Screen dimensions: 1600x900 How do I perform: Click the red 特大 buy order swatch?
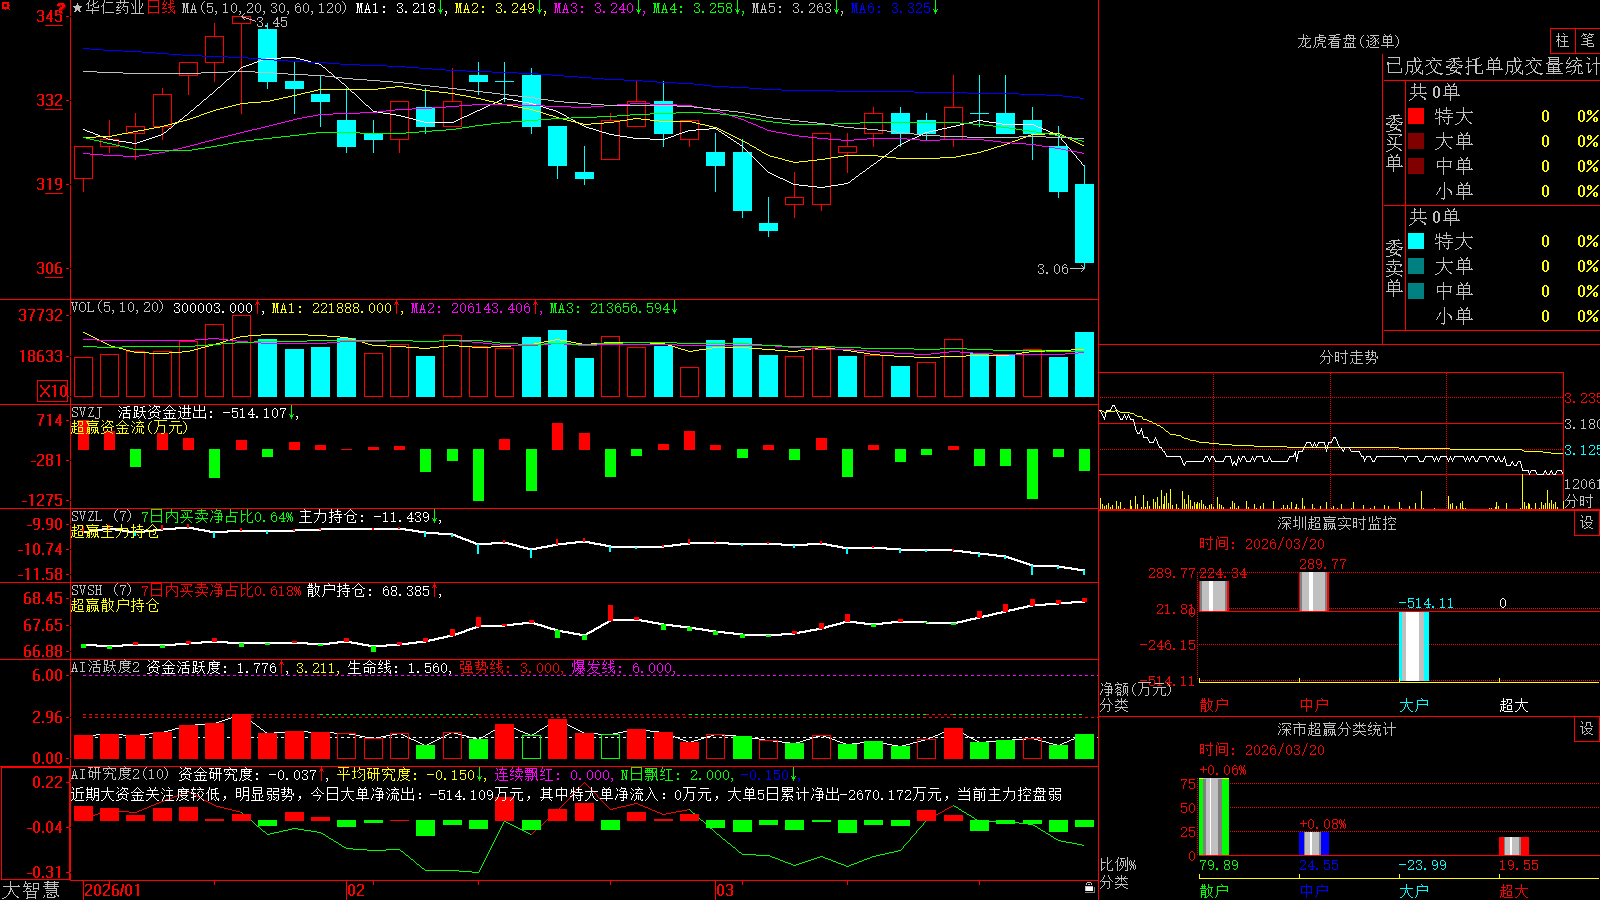click(x=1416, y=116)
